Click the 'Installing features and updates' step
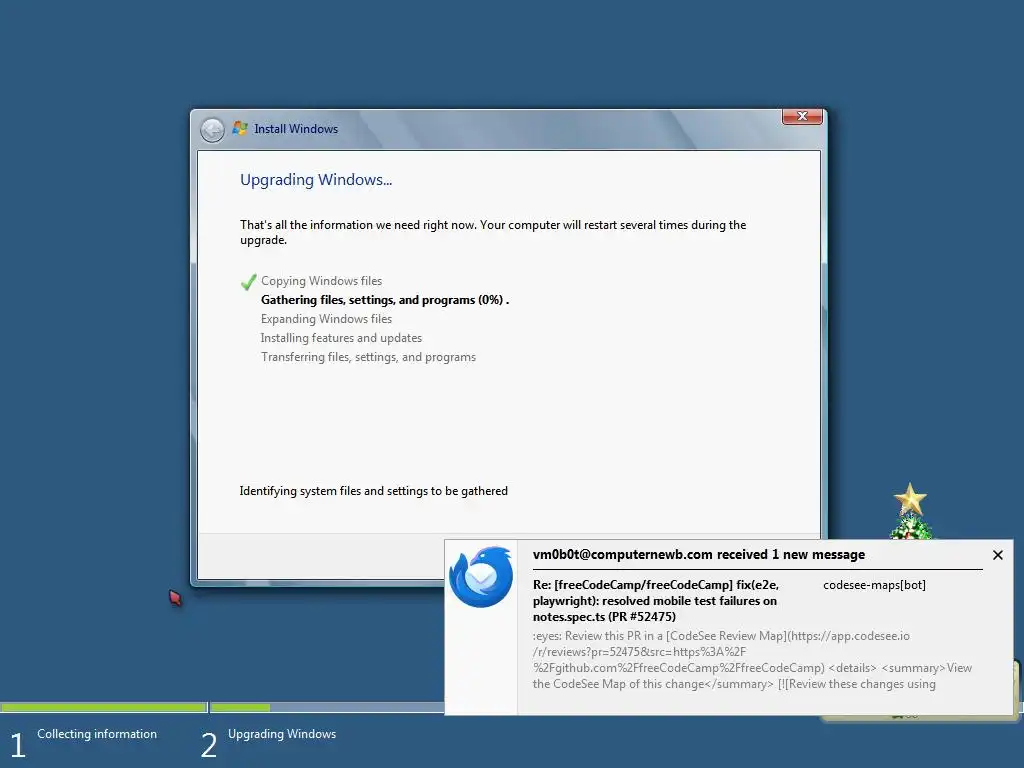 pyautogui.click(x=342, y=338)
